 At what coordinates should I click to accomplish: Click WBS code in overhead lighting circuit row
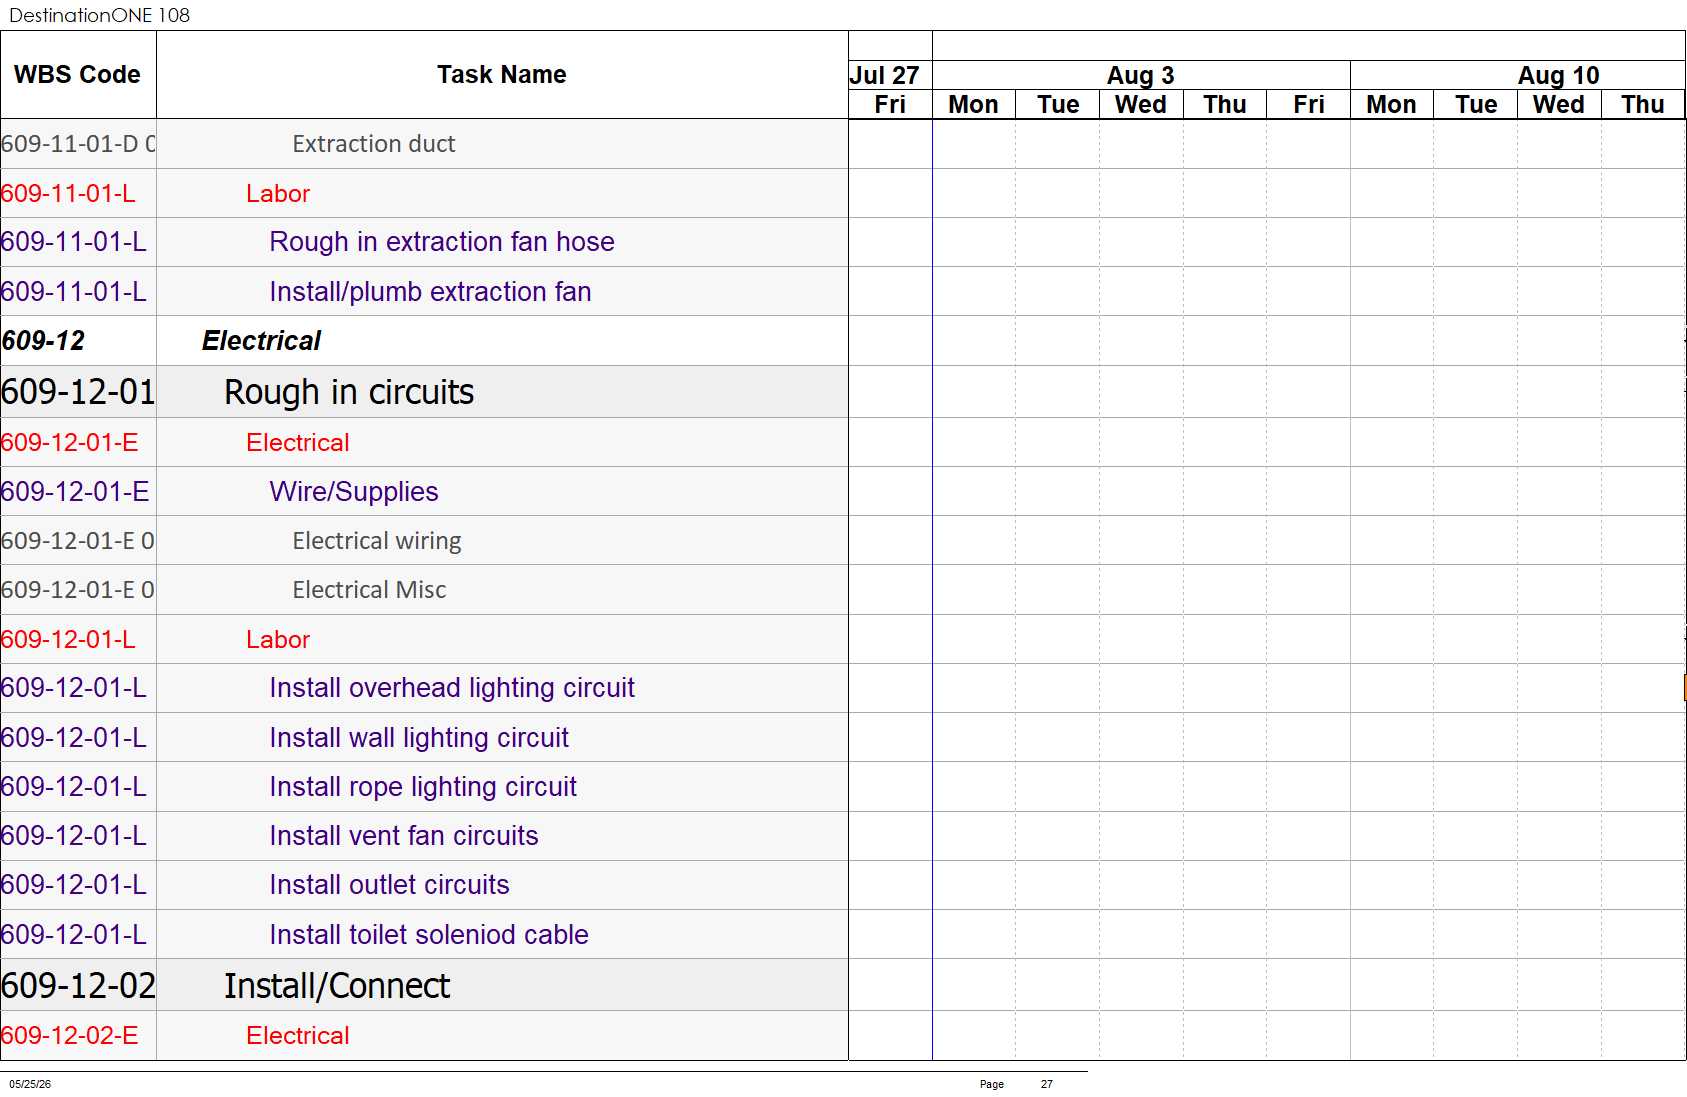pyautogui.click(x=74, y=688)
